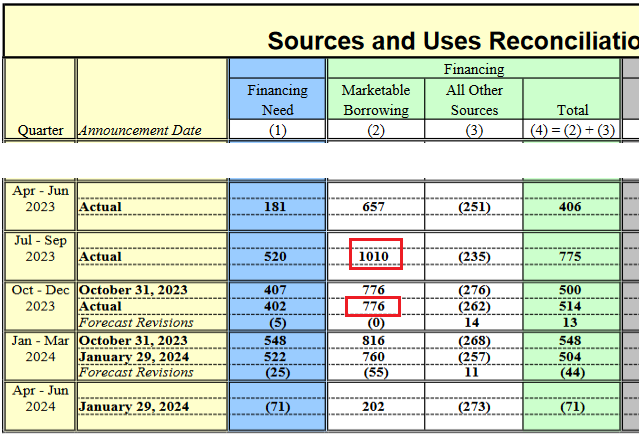Click the Sources and Uses Reconciliation title
The width and height of the screenshot is (639, 441).
click(452, 41)
